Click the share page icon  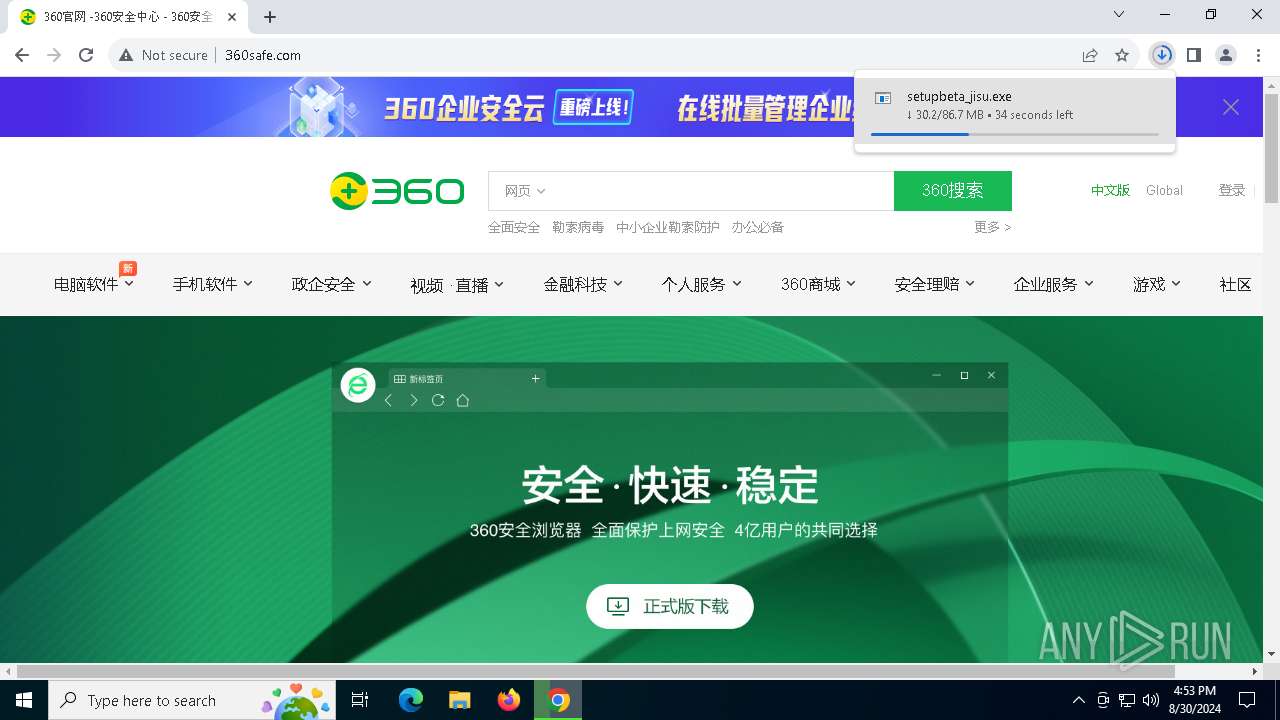point(1090,55)
